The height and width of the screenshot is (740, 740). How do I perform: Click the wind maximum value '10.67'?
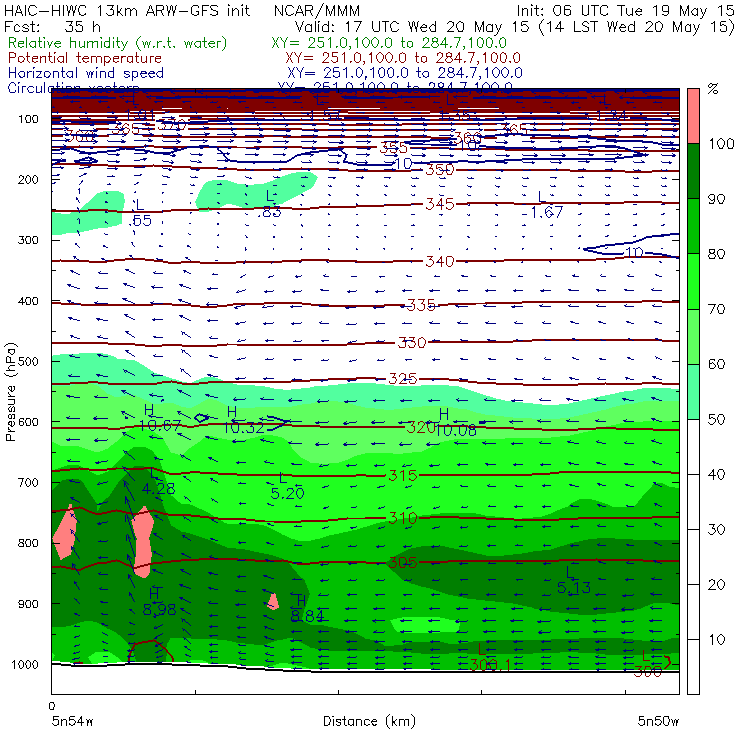point(160,426)
